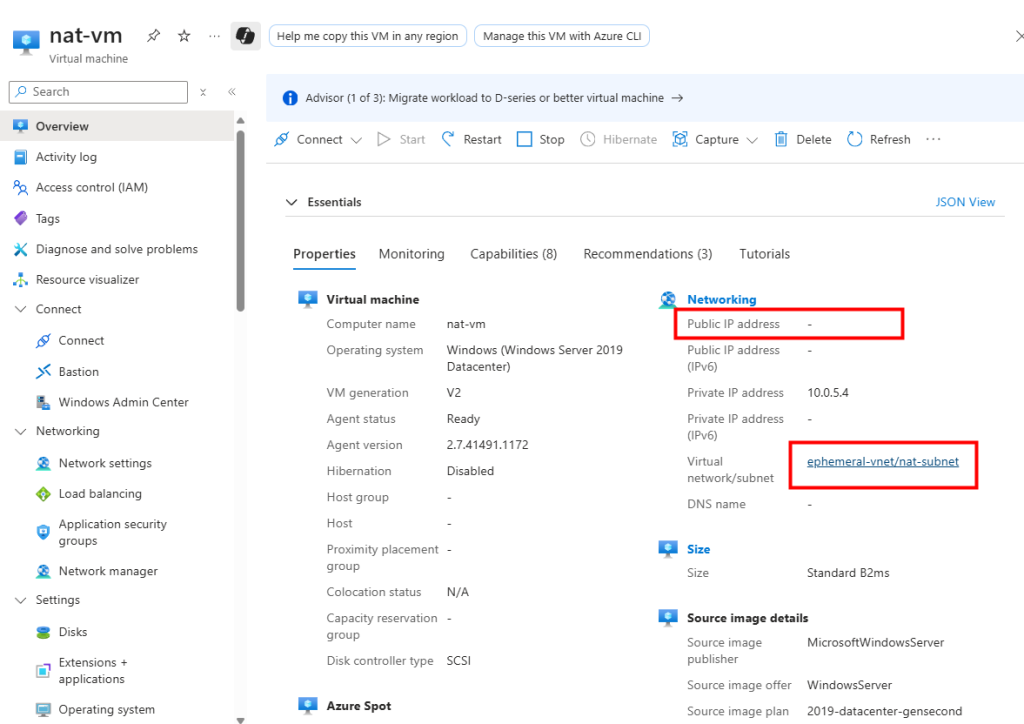Open the ellipsis menu next to nat-vm title
1024x724 pixels.
(214, 36)
